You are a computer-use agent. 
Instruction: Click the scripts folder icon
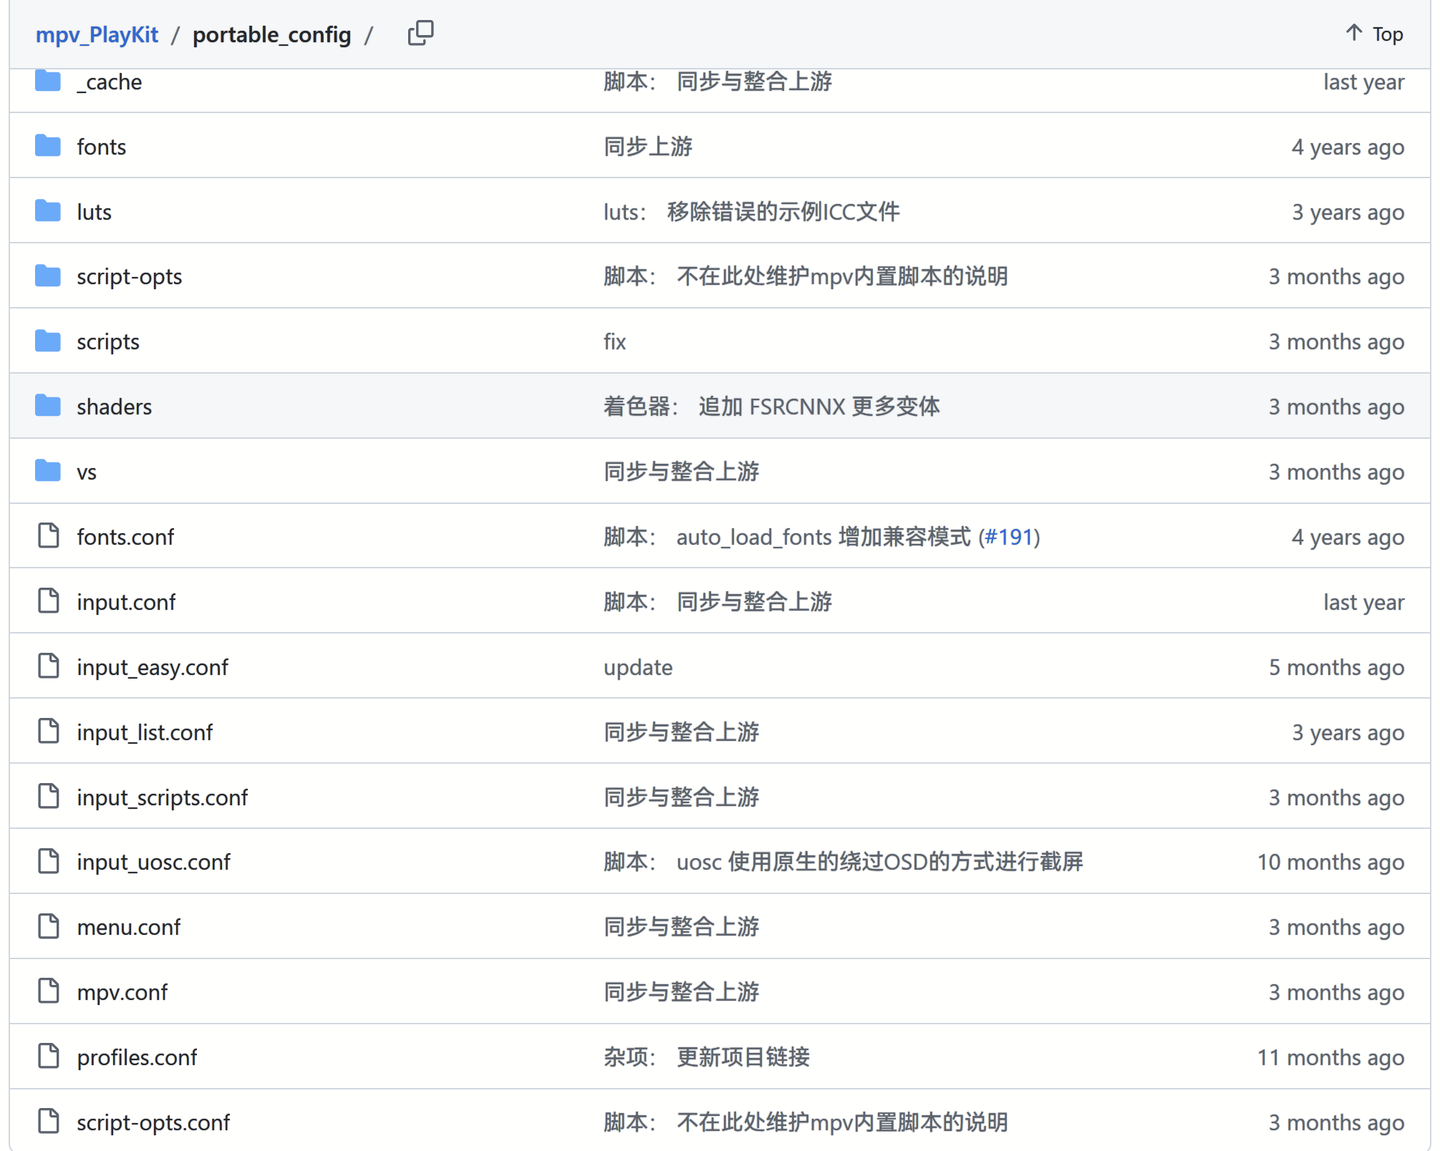coord(48,341)
